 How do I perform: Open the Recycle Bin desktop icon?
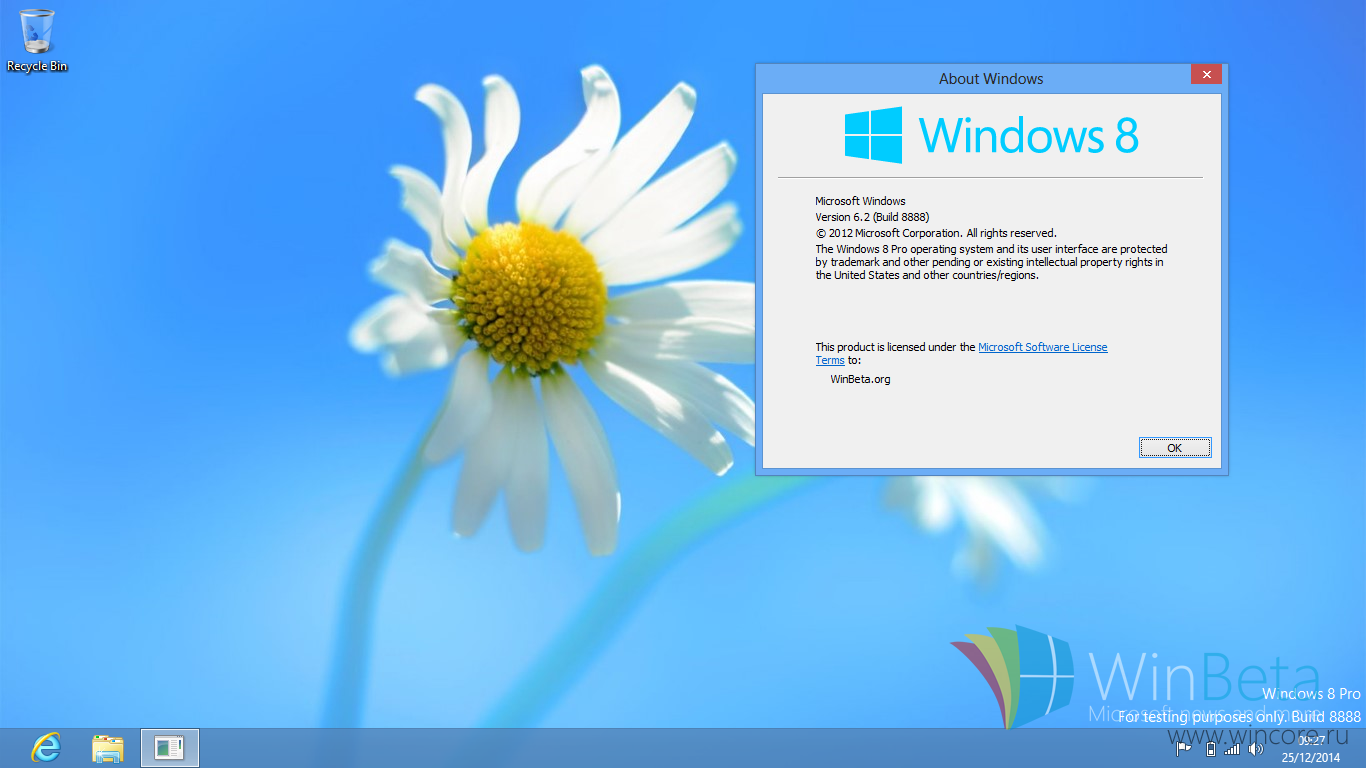pyautogui.click(x=37, y=40)
